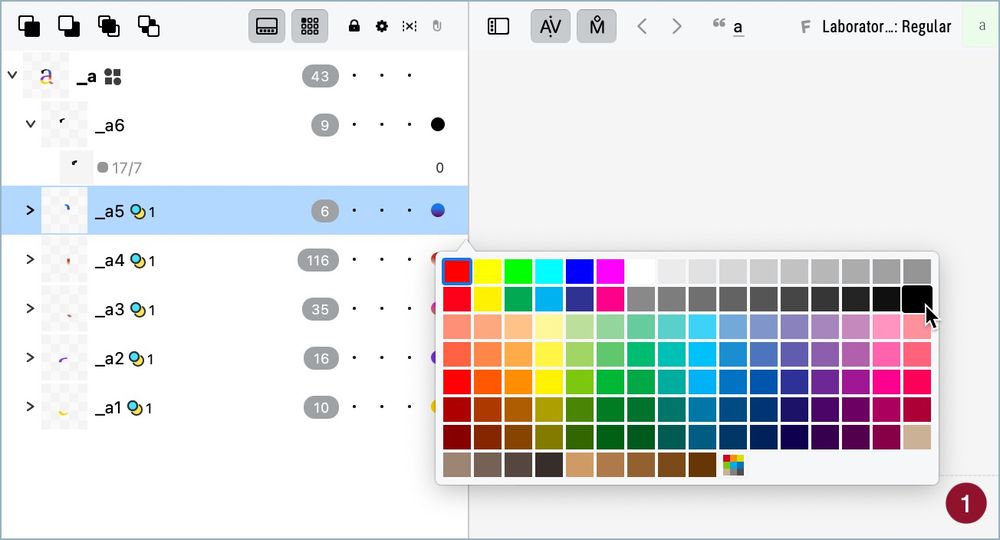Viewport: 1000px width, 540px height.
Task: Select the 'a' glyph tab on the right
Action: pos(982,26)
